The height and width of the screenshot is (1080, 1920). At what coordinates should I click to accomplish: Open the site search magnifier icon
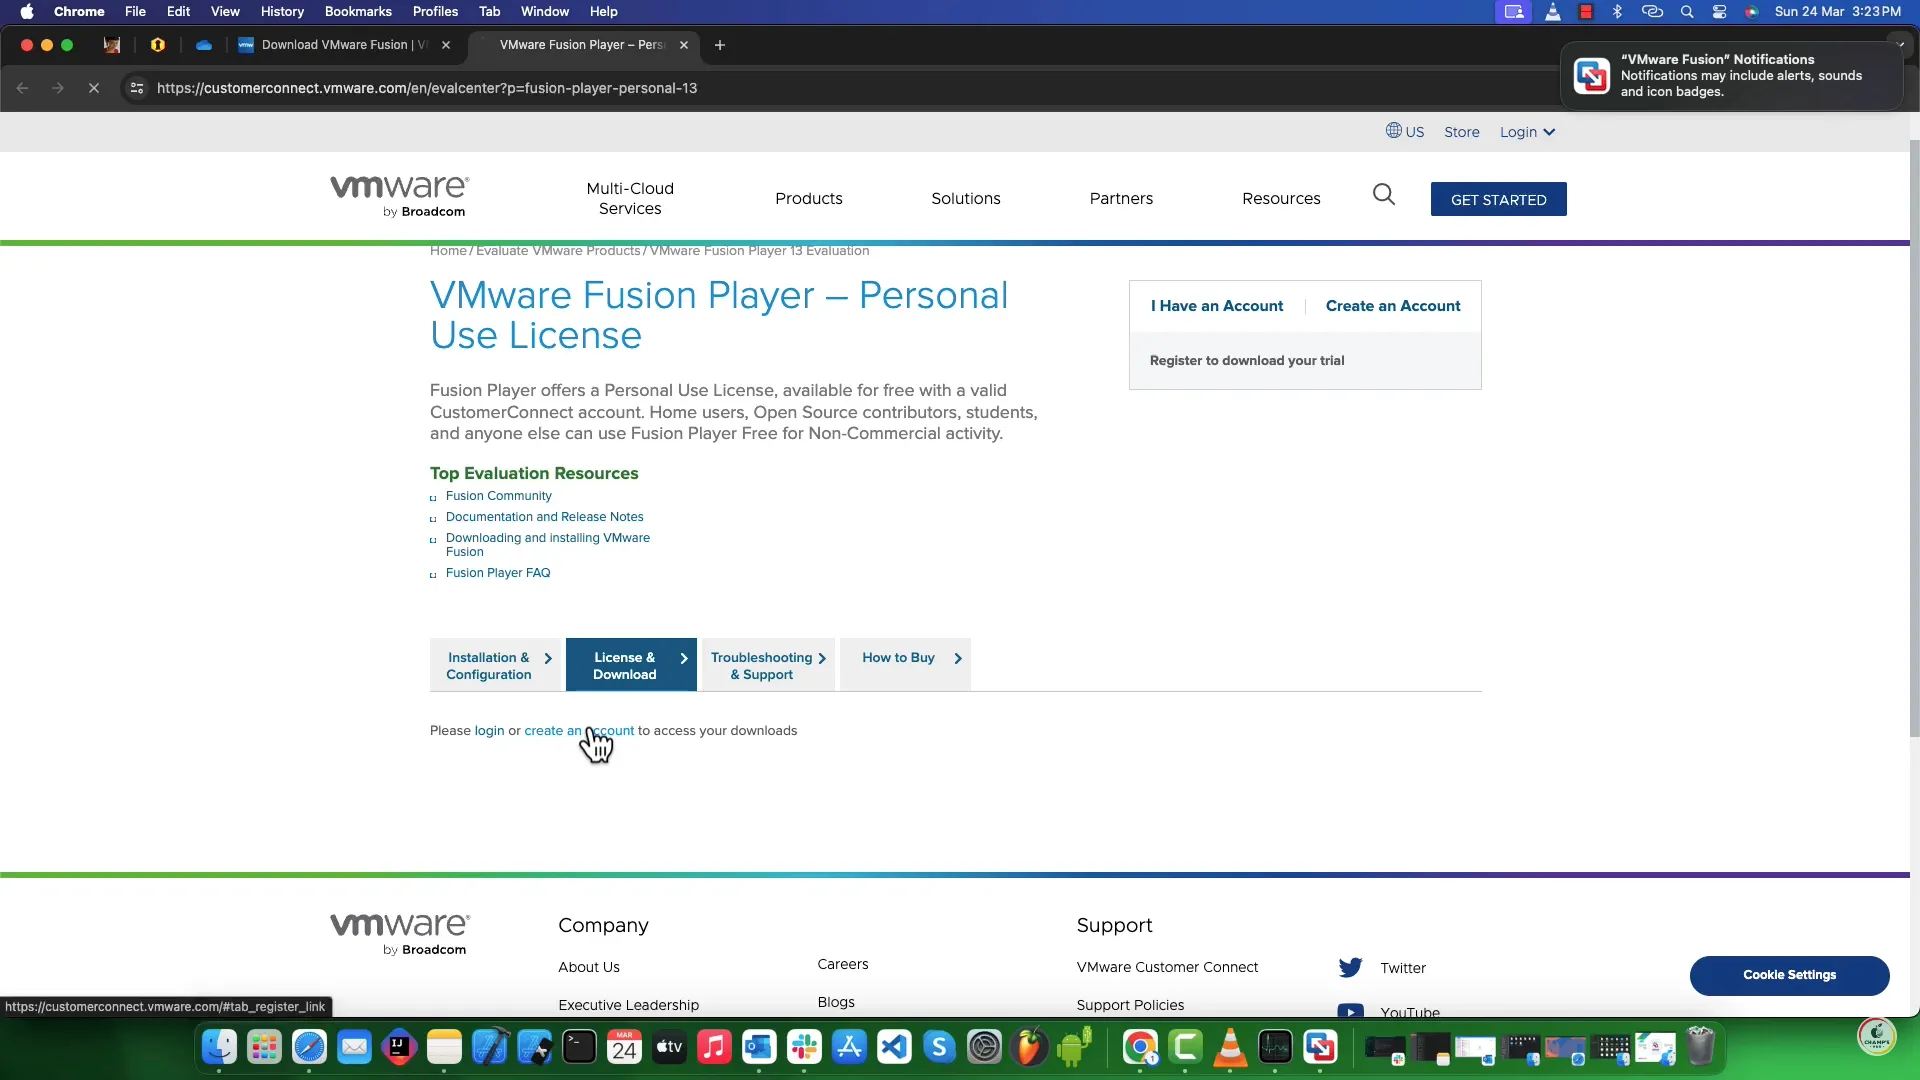click(x=1384, y=194)
